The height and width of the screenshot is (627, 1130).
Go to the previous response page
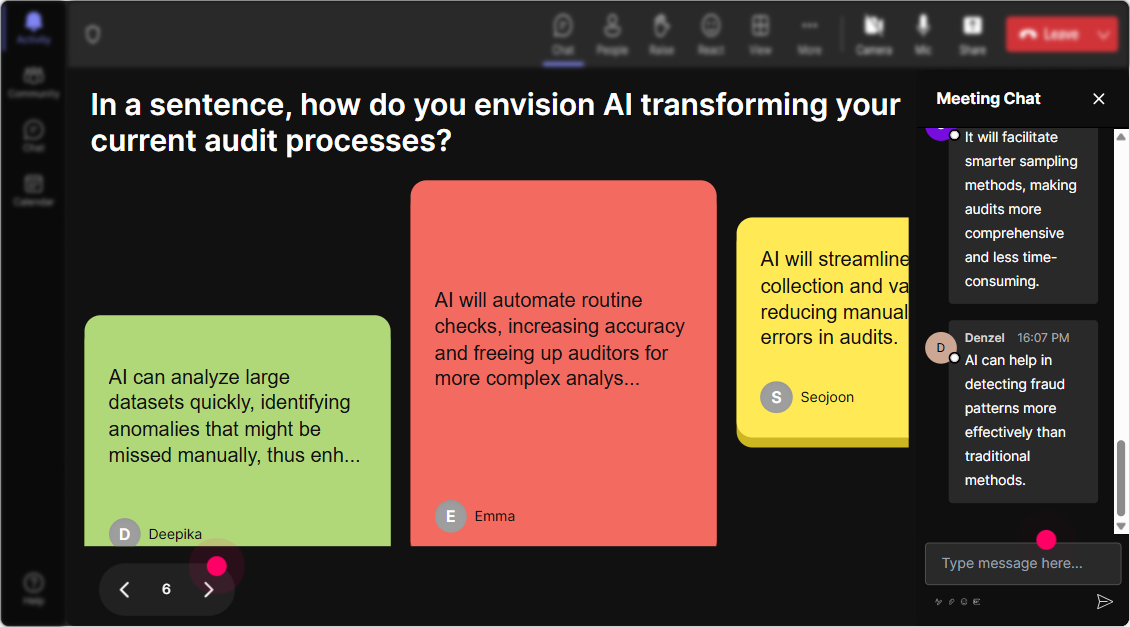[x=124, y=590]
